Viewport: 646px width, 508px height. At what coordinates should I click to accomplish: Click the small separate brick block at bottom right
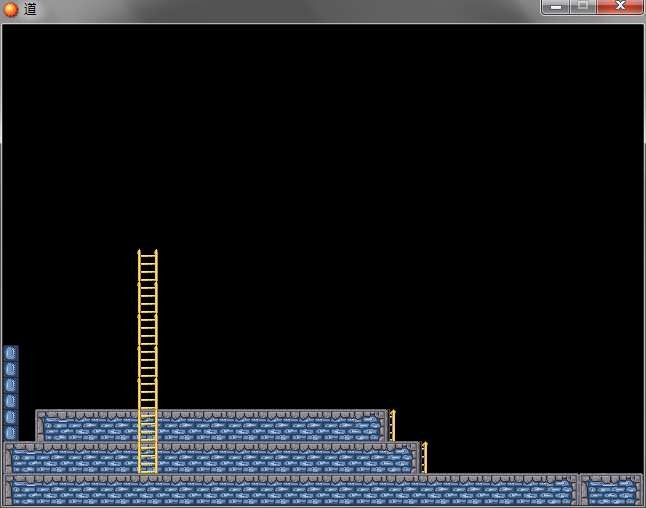(611, 489)
